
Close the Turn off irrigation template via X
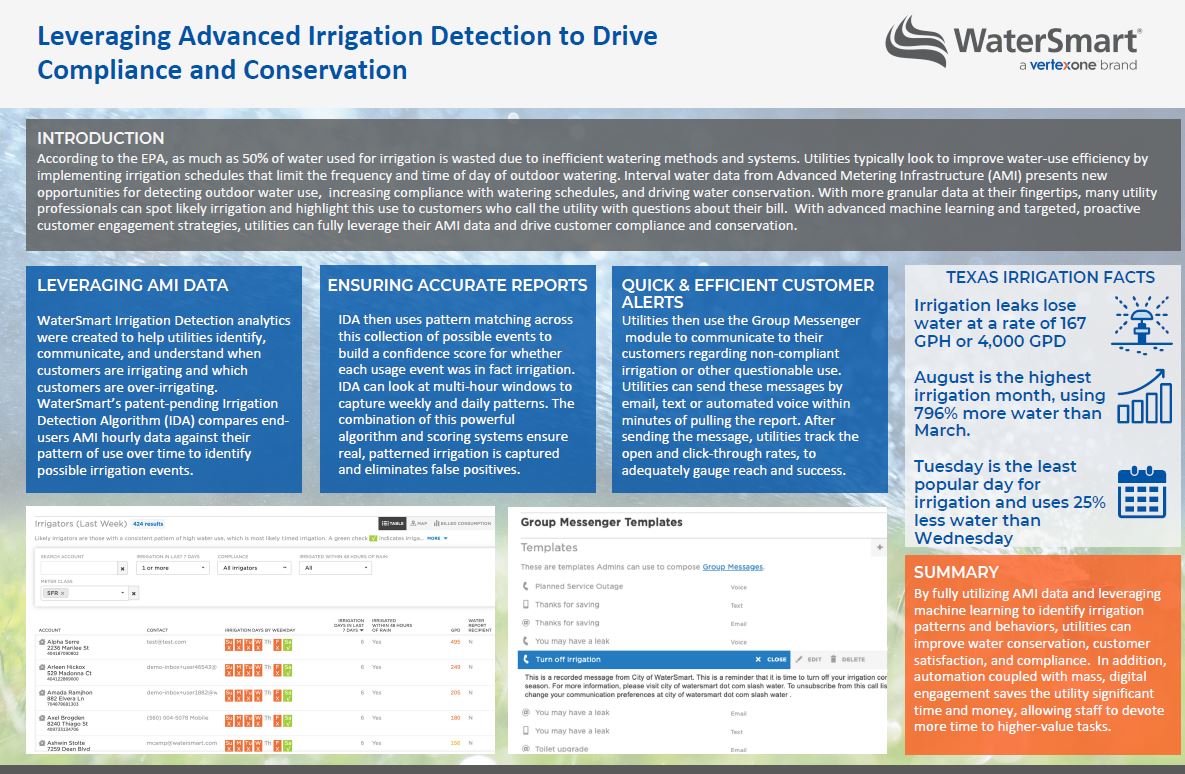click(x=758, y=659)
